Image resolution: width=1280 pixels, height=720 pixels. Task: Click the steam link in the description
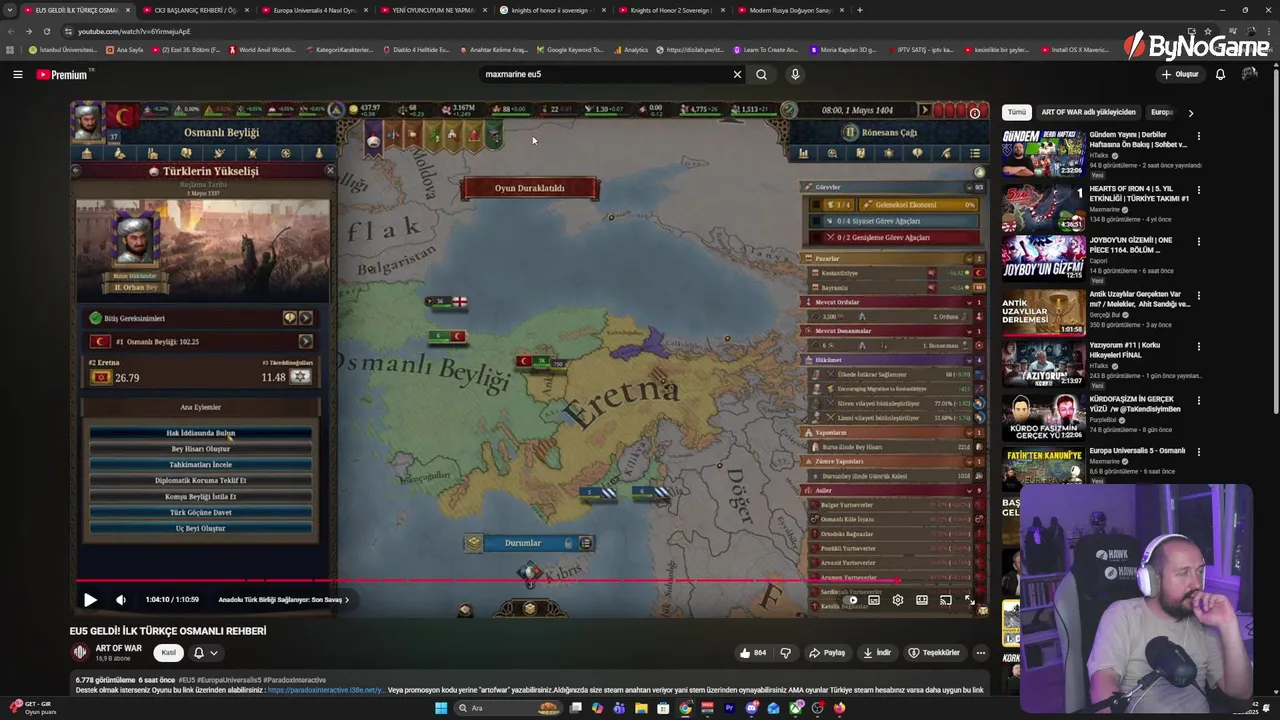click(x=324, y=690)
